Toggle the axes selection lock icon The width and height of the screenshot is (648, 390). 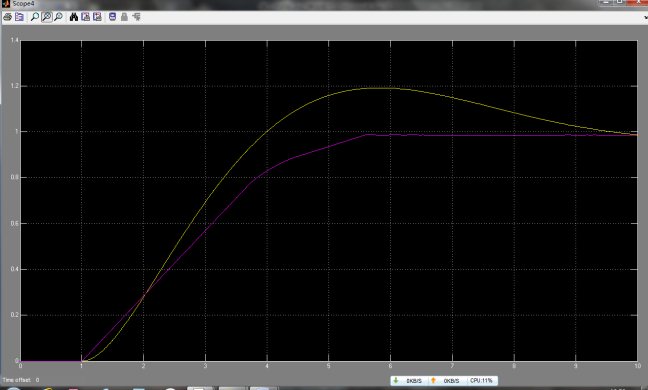click(x=124, y=17)
